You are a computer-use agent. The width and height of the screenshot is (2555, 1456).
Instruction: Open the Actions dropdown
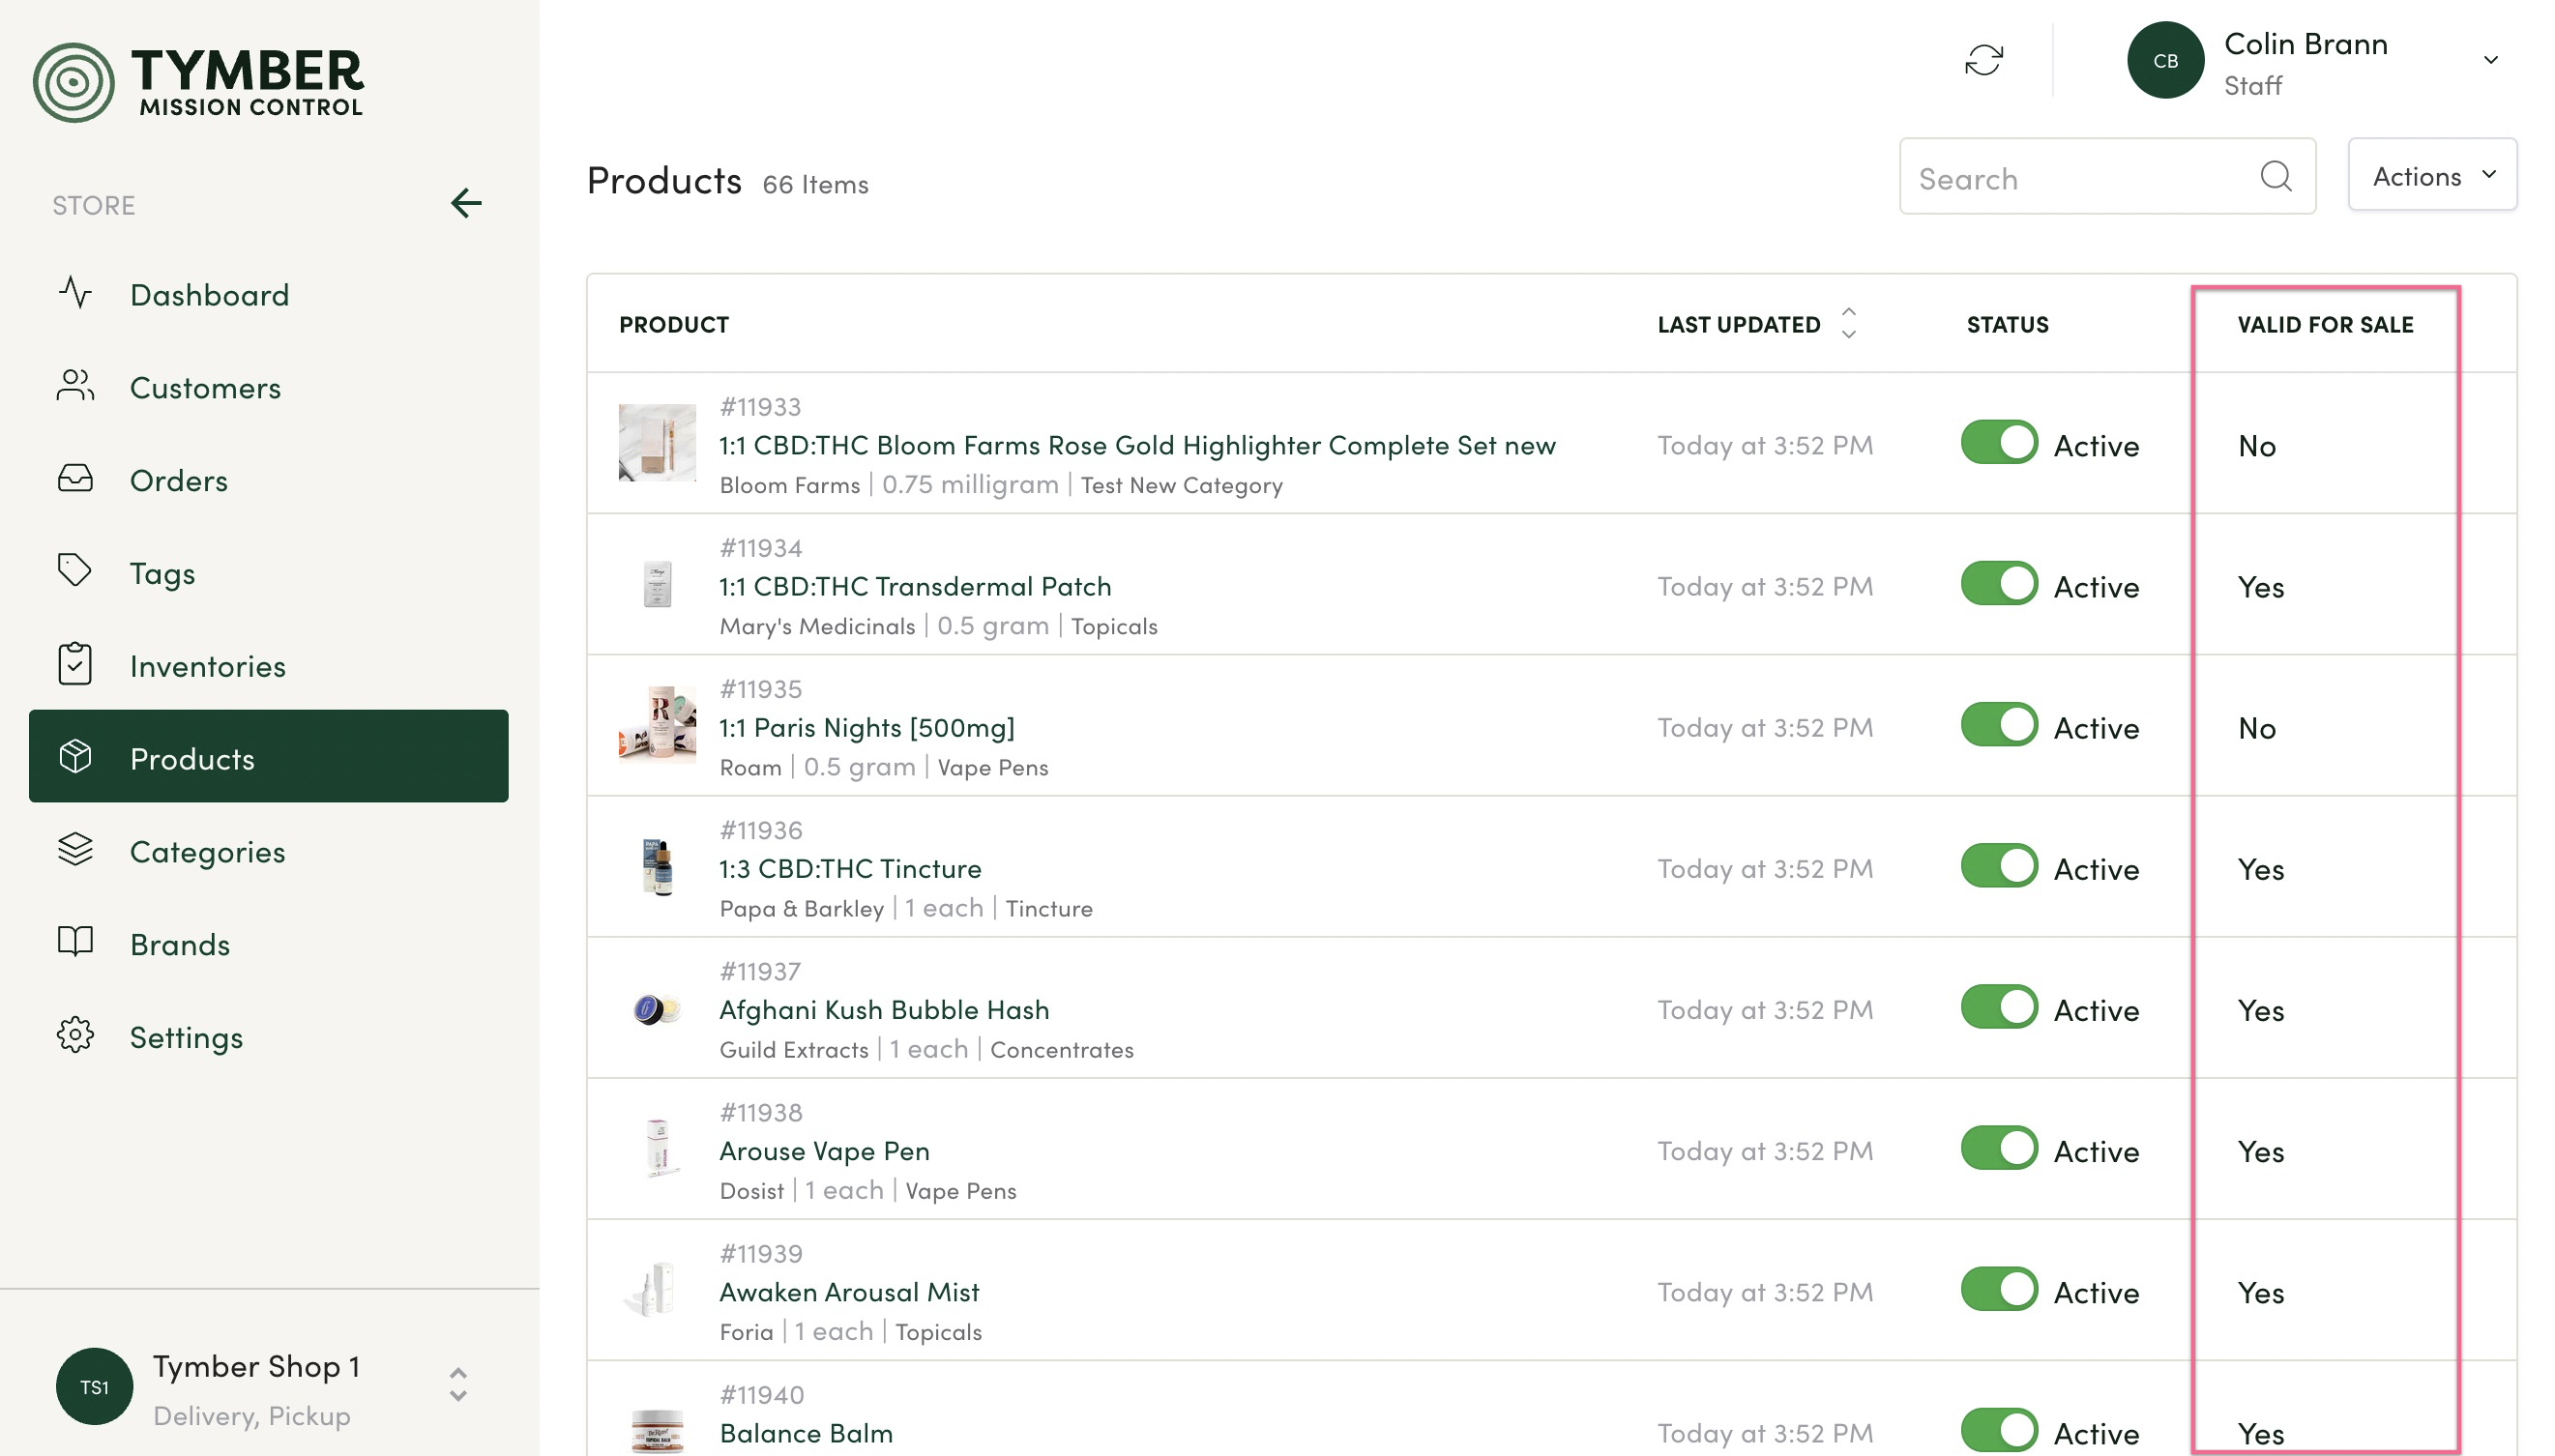(2432, 175)
